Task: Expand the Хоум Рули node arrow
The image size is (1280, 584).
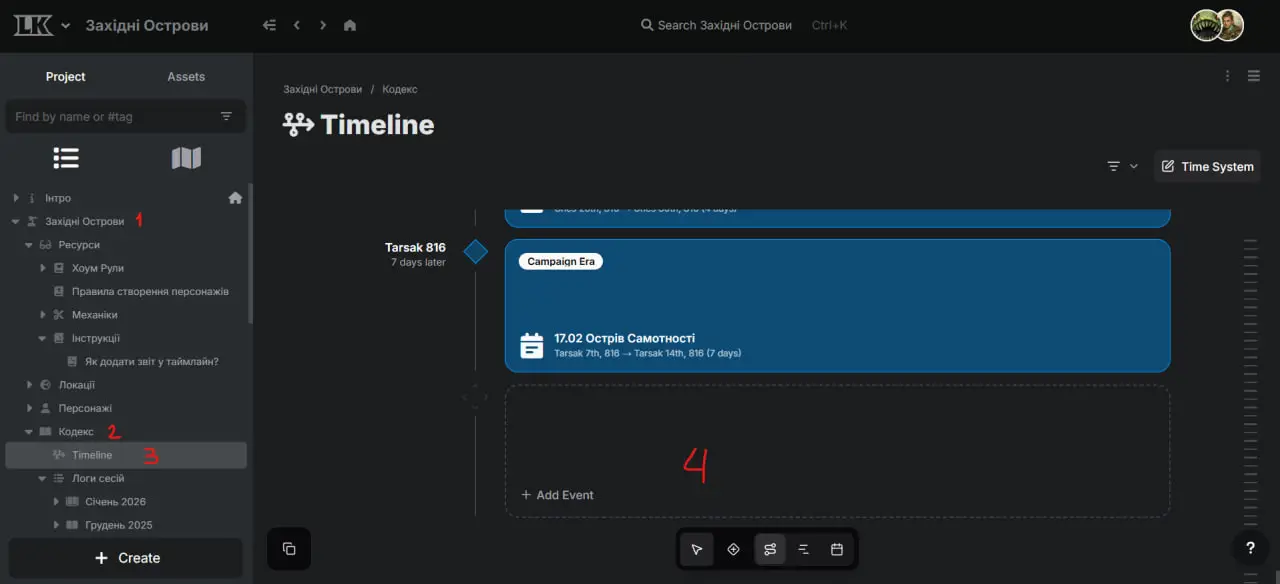Action: (x=43, y=268)
